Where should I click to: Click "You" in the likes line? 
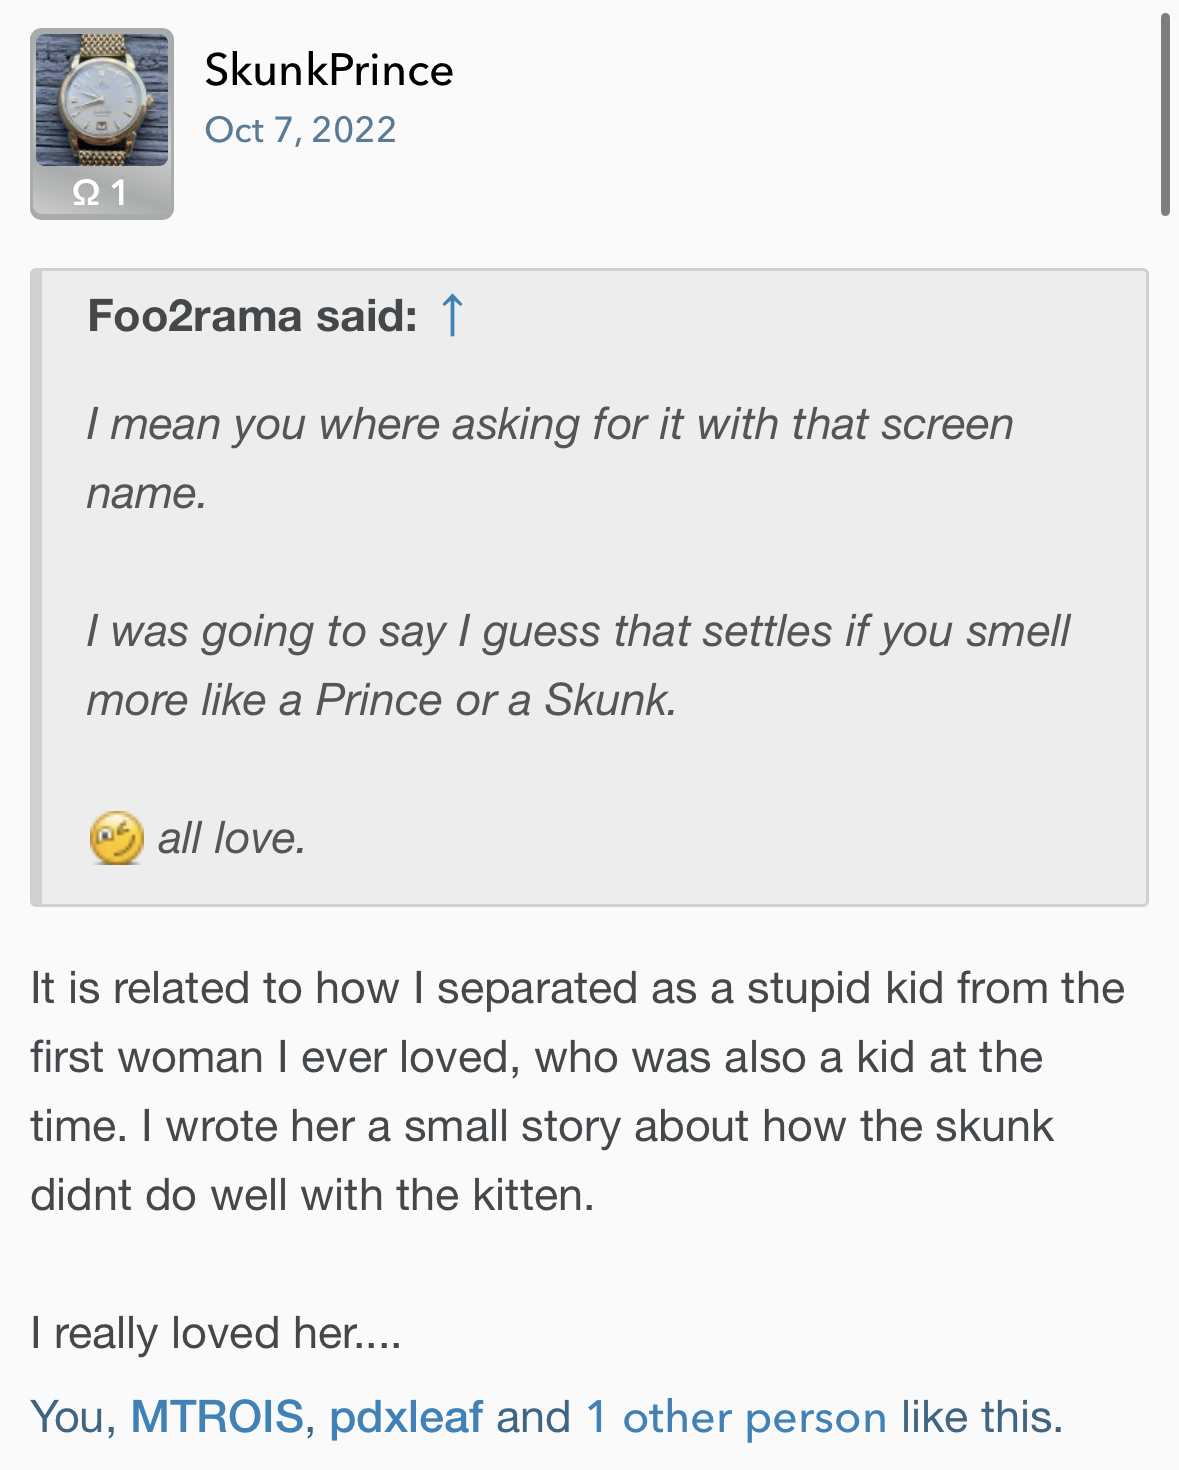point(68,1417)
